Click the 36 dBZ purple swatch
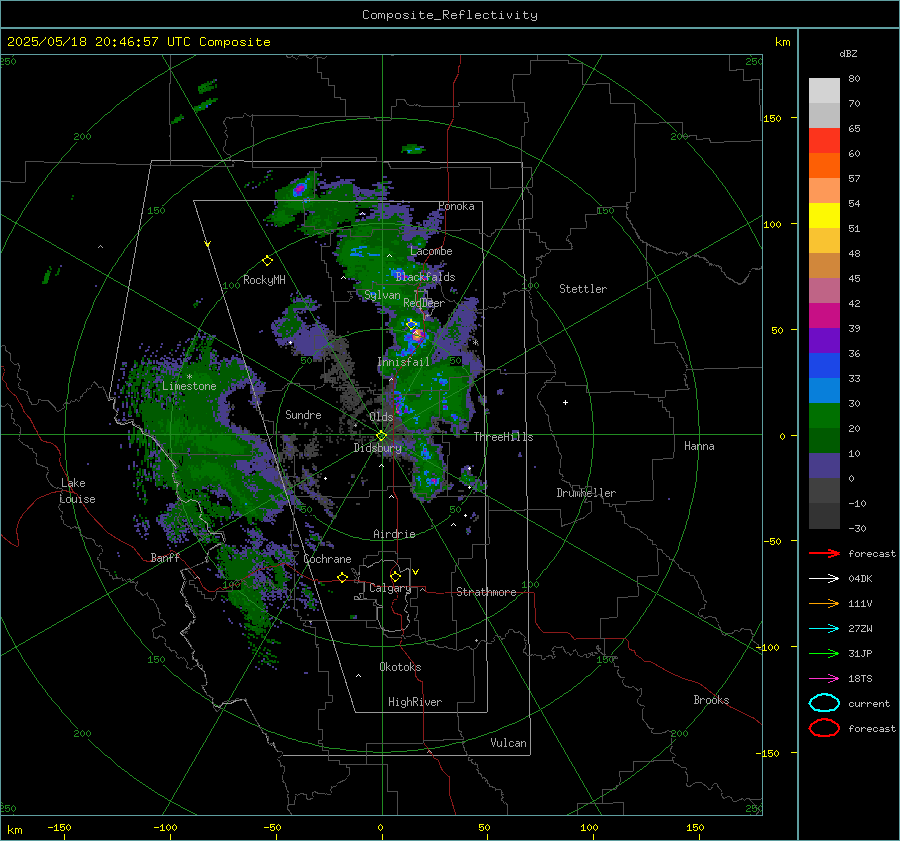The width and height of the screenshot is (900, 841). click(824, 340)
